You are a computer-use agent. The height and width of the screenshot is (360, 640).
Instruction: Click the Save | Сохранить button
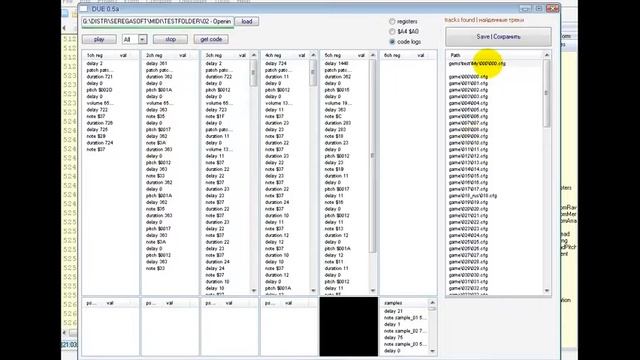click(498, 37)
